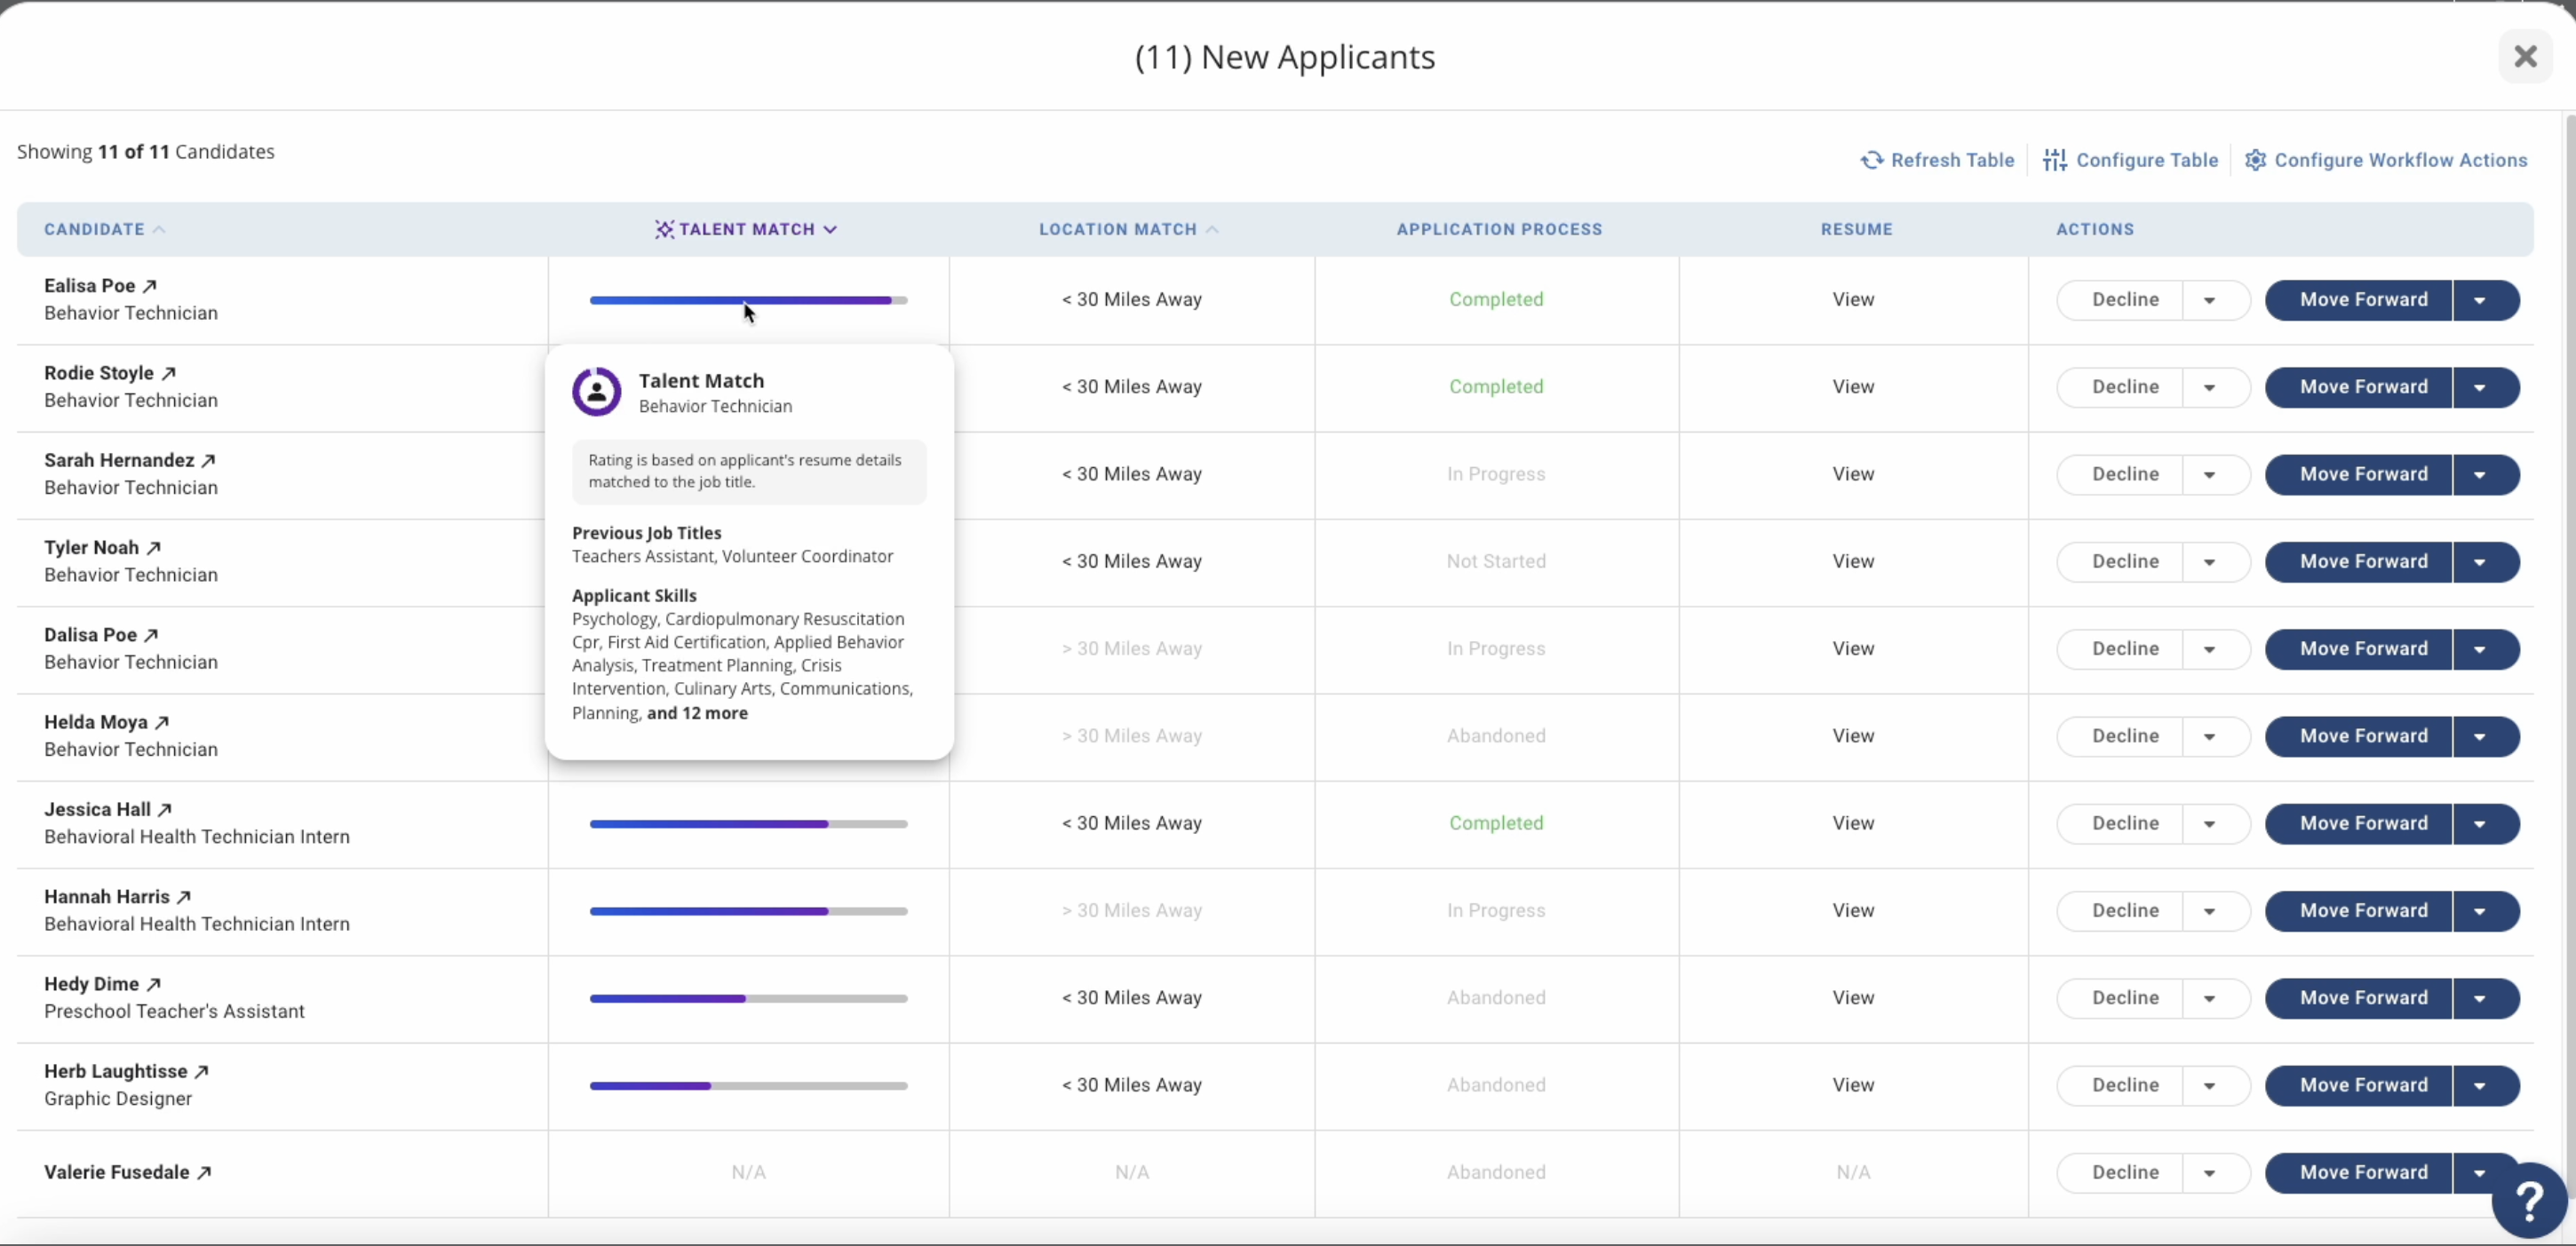Sort by Location Match column header

click(1128, 229)
